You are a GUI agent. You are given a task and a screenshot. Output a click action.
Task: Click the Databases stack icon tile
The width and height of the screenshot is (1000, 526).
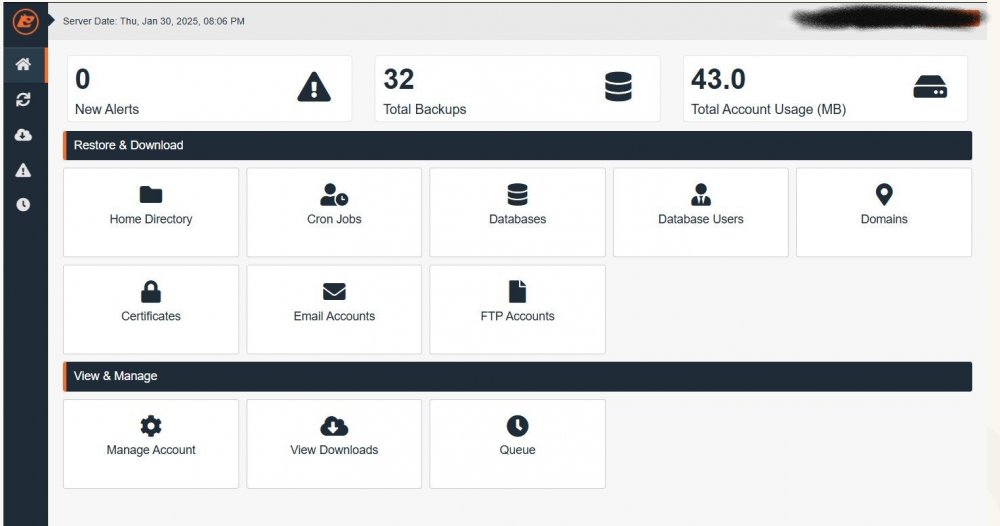(517, 194)
